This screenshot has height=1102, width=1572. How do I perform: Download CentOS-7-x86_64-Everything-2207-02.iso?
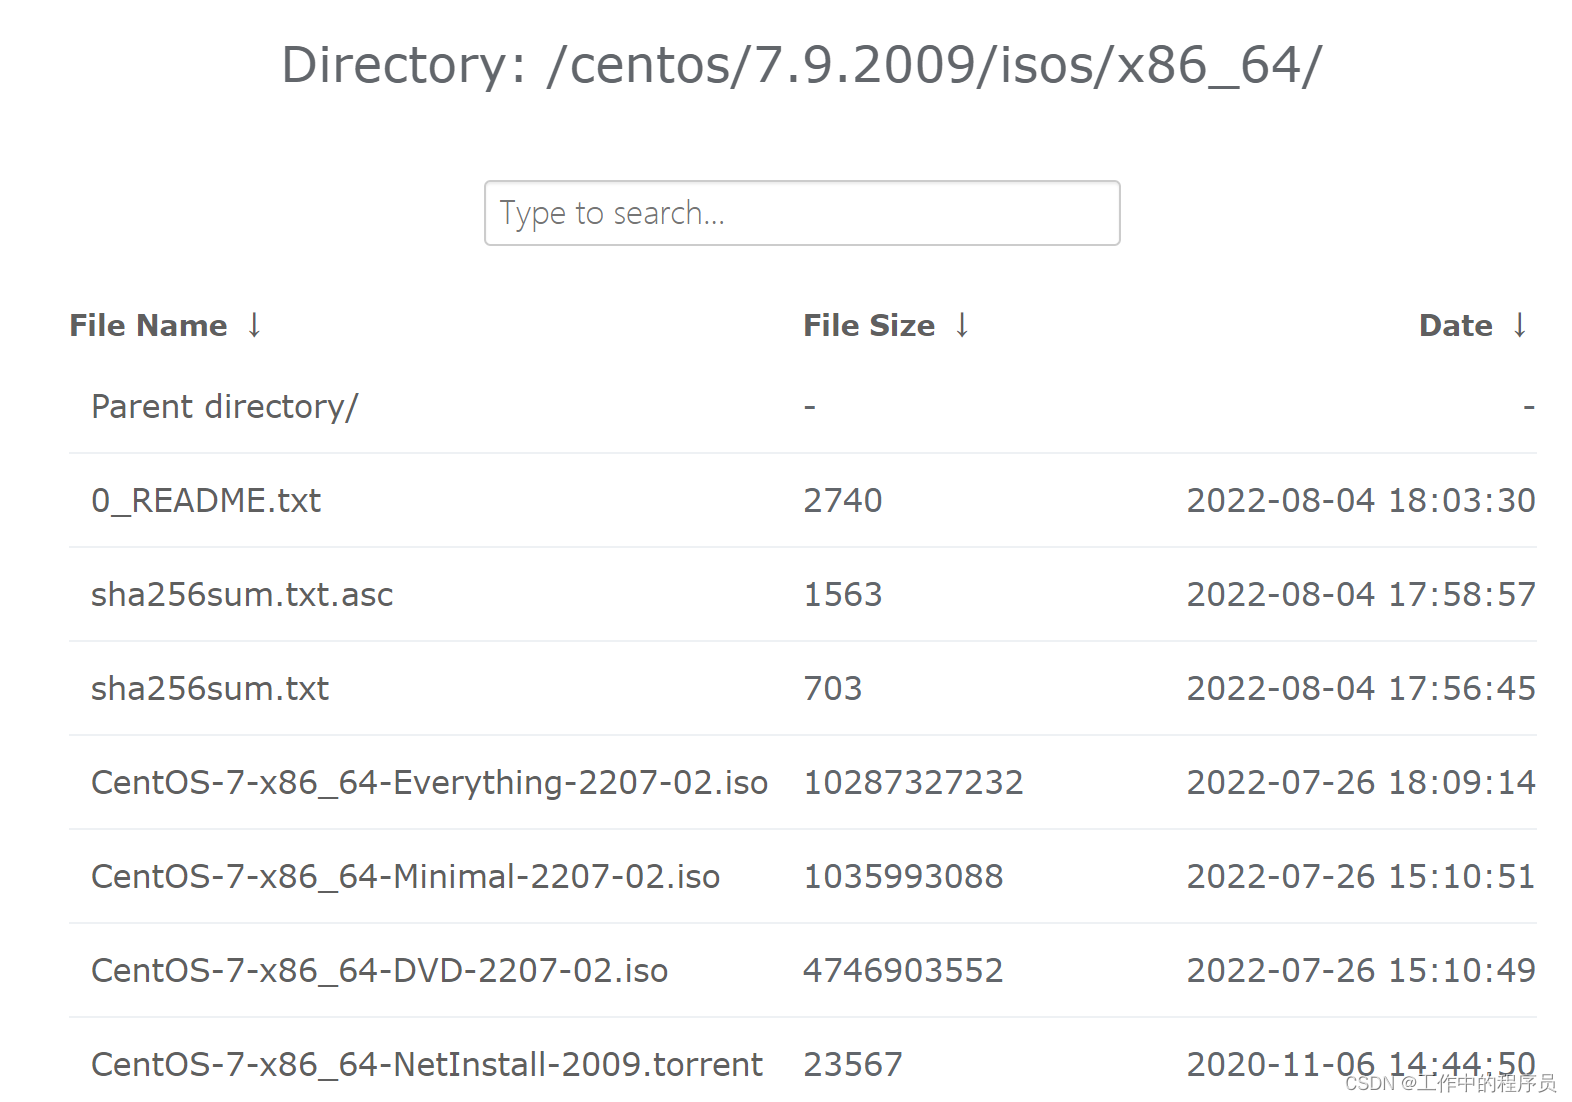click(429, 783)
